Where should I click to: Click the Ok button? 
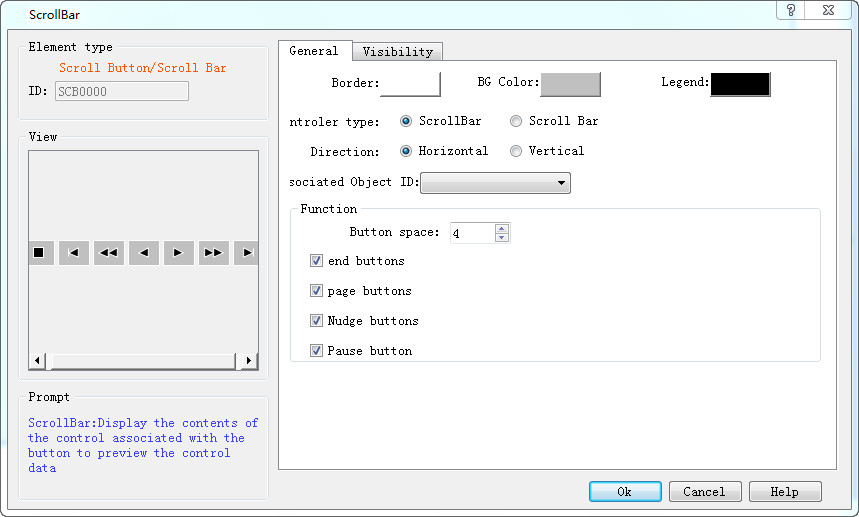tap(625, 491)
